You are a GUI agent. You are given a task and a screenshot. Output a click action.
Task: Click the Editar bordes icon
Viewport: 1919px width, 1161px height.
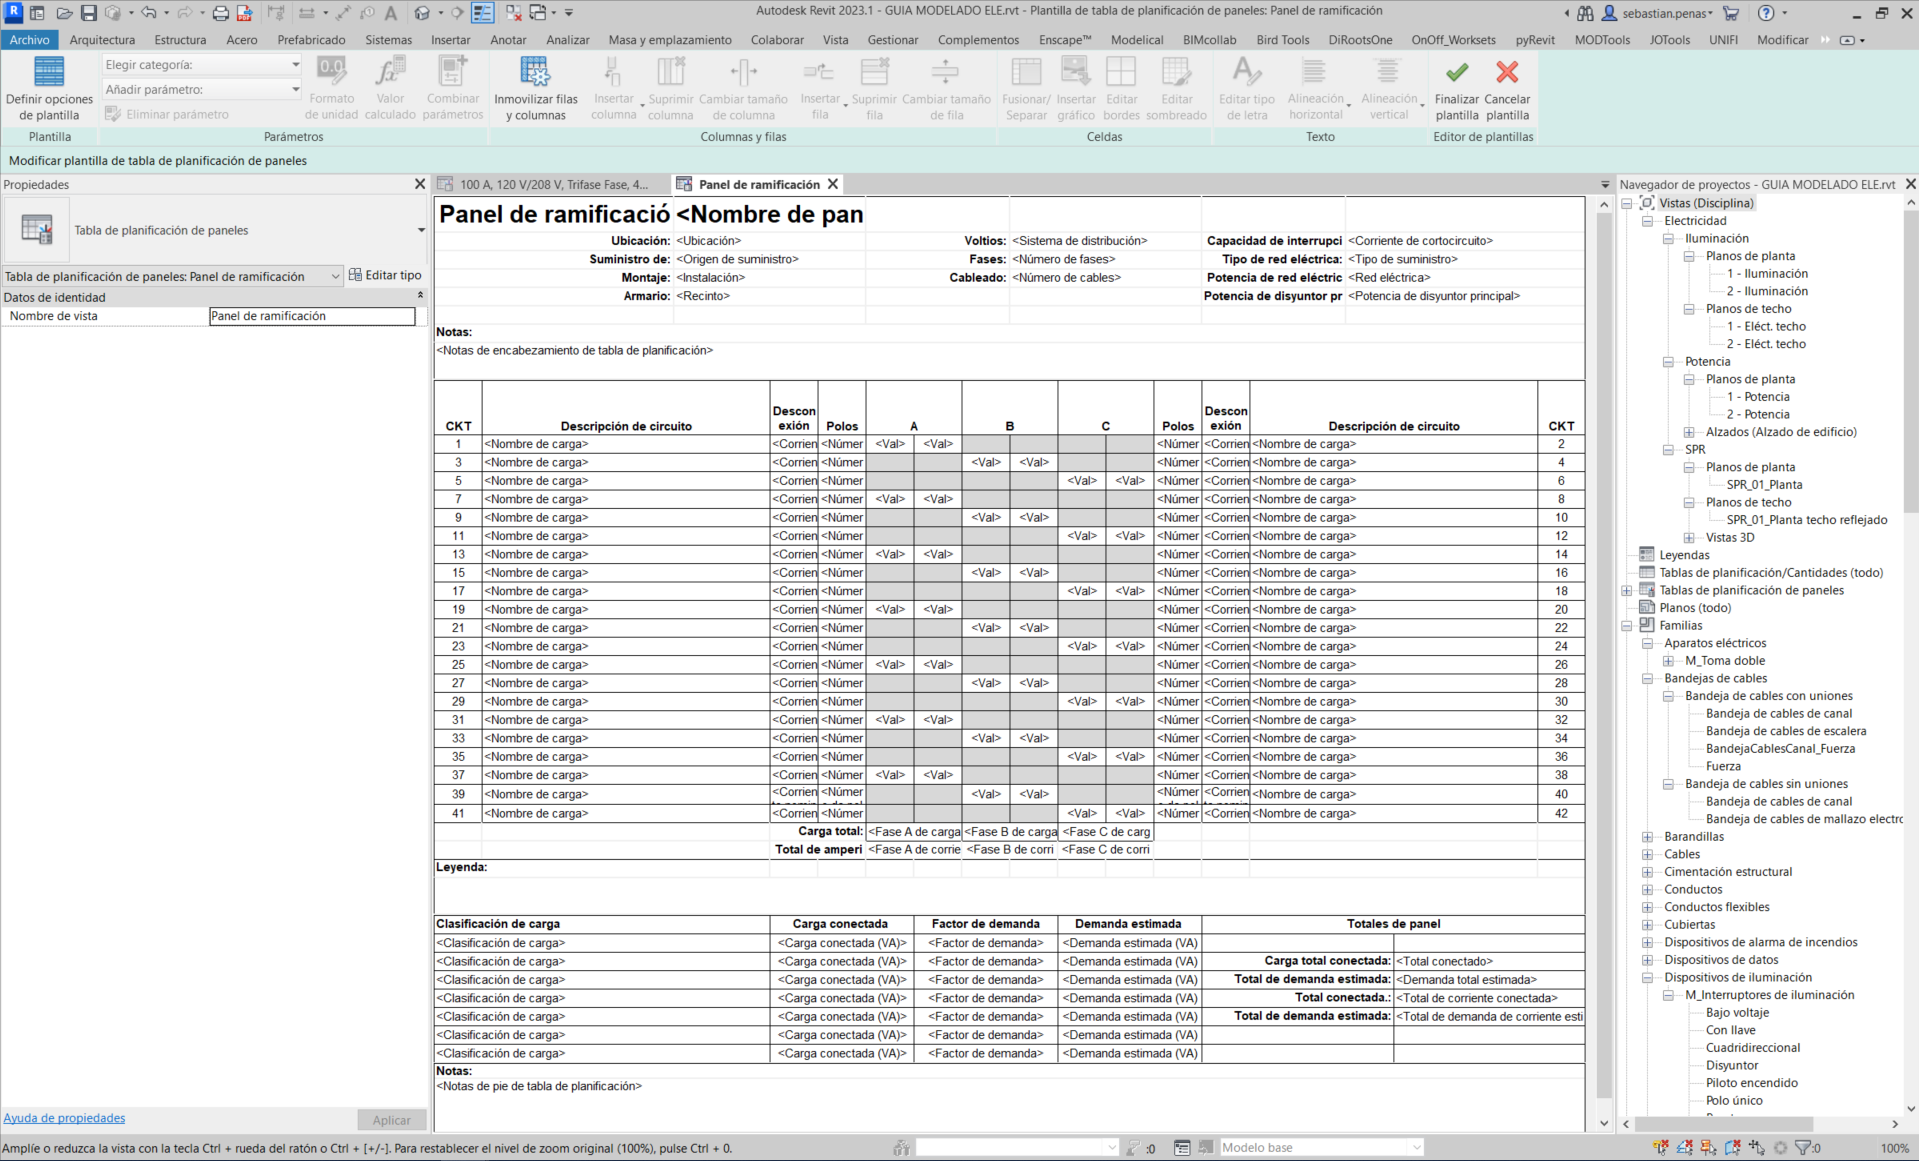point(1121,71)
